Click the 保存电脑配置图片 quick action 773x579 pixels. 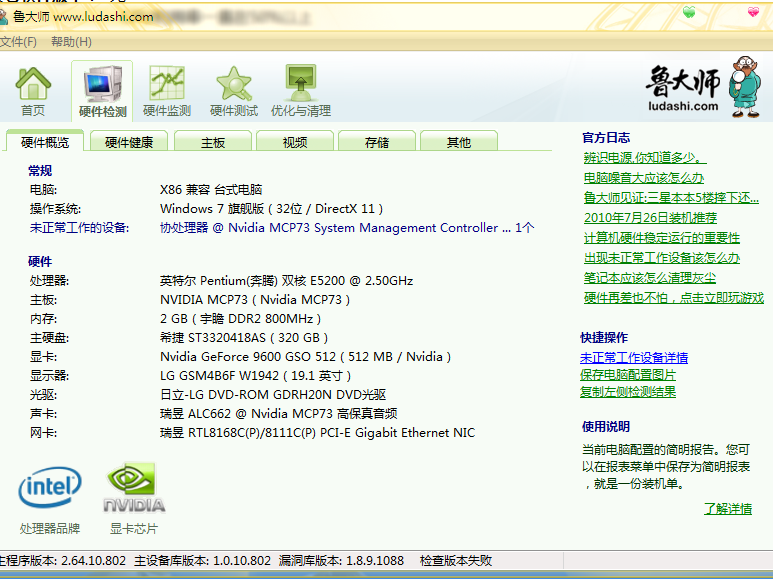tap(628, 375)
